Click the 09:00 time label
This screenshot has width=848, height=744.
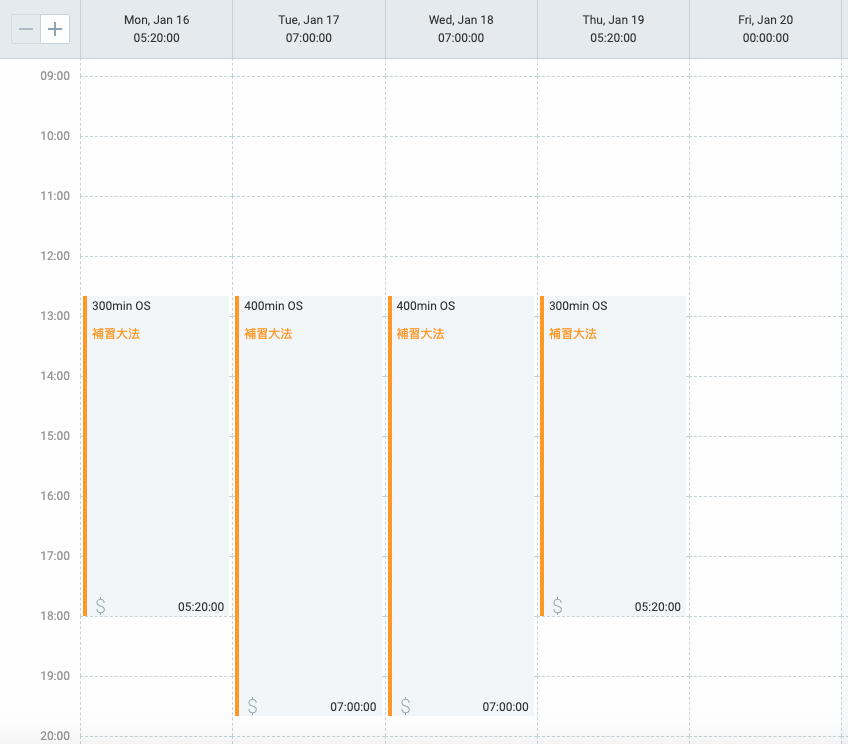pos(55,76)
